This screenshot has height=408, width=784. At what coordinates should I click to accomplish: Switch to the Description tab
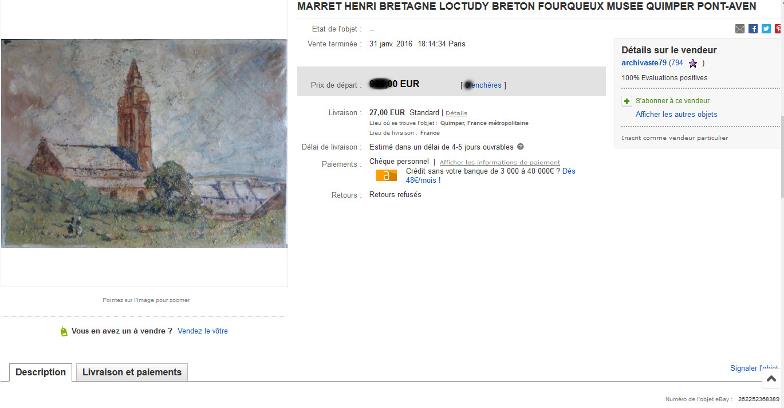(40, 372)
